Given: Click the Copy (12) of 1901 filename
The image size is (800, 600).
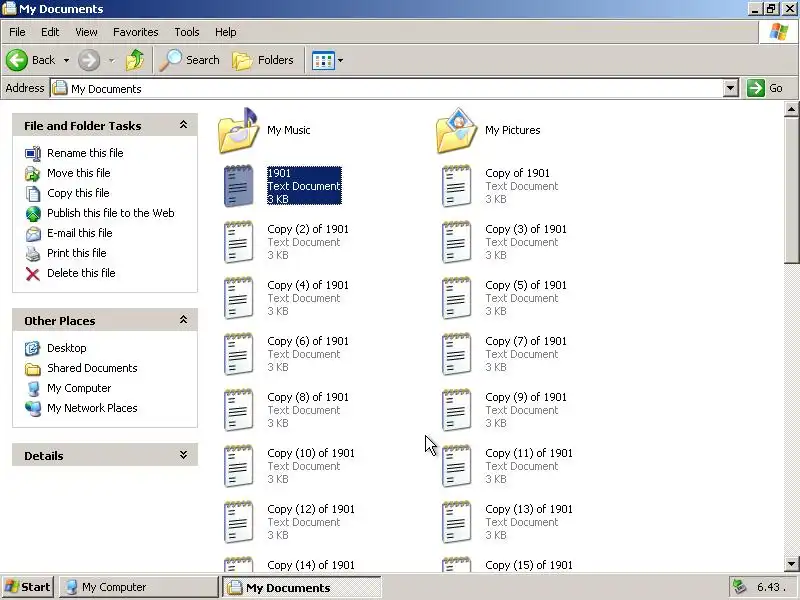Looking at the screenshot, I should [311, 509].
